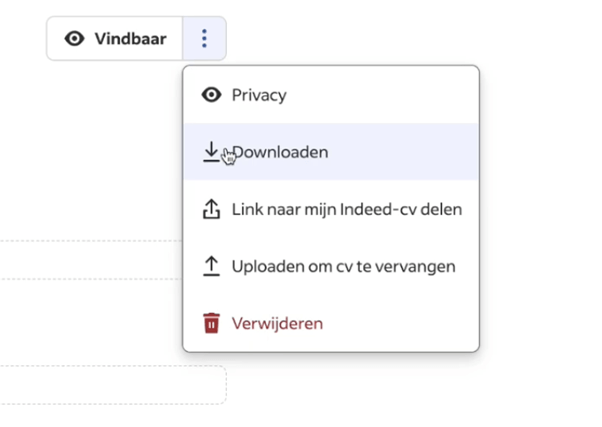The image size is (602, 427).
Task: Click the share icon beside Link naar
Action: 211,210
